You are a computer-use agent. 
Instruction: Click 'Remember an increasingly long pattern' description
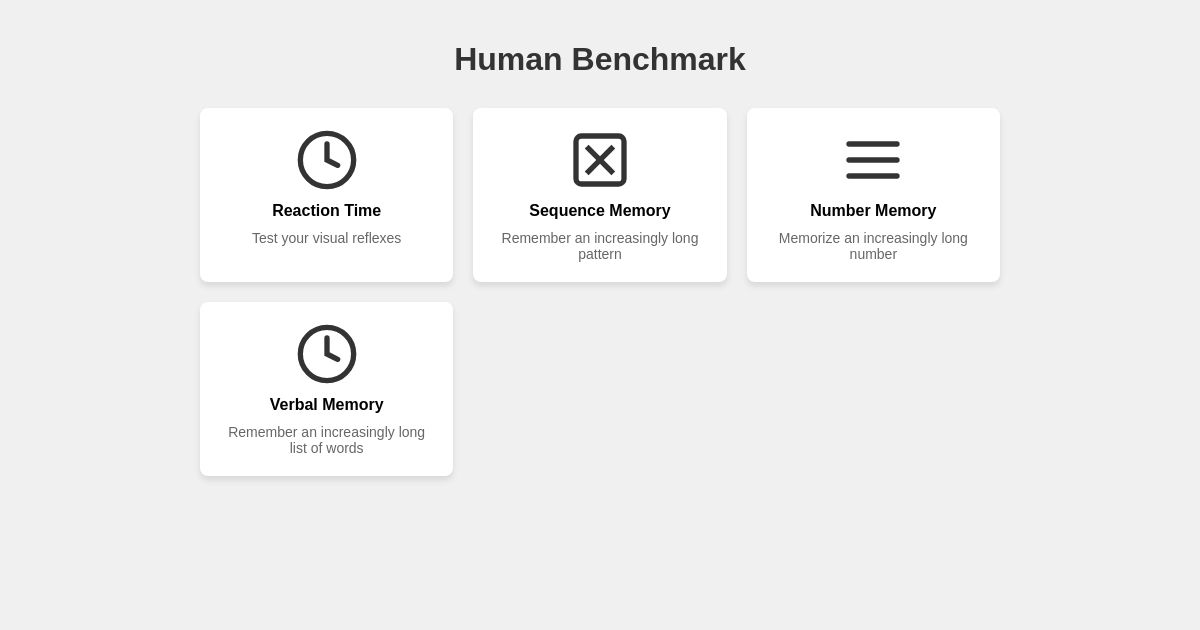pyautogui.click(x=600, y=246)
